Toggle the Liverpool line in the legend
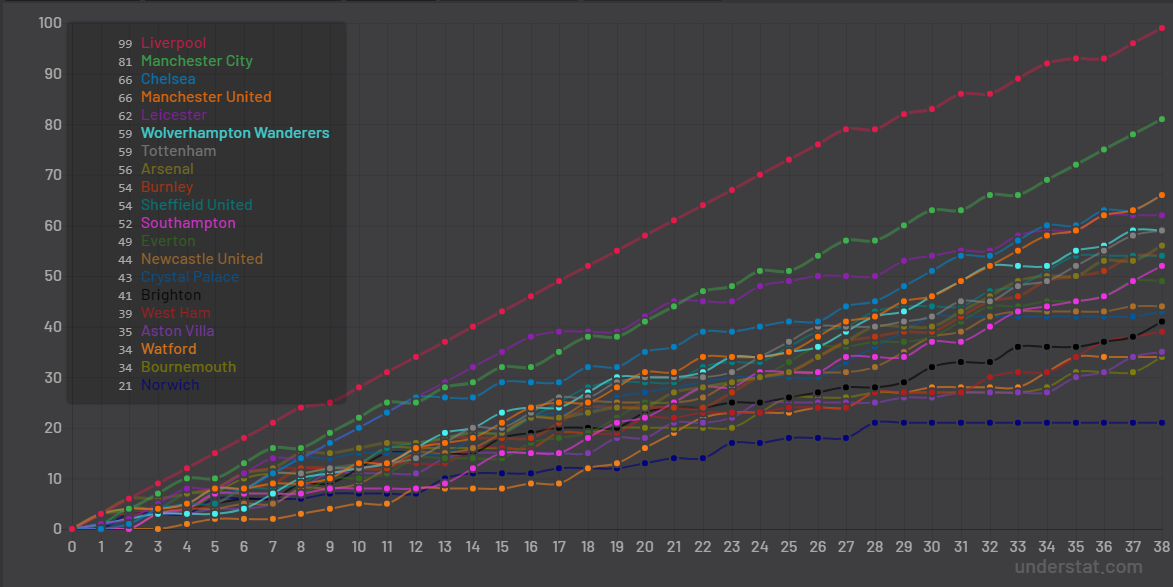 click(174, 43)
